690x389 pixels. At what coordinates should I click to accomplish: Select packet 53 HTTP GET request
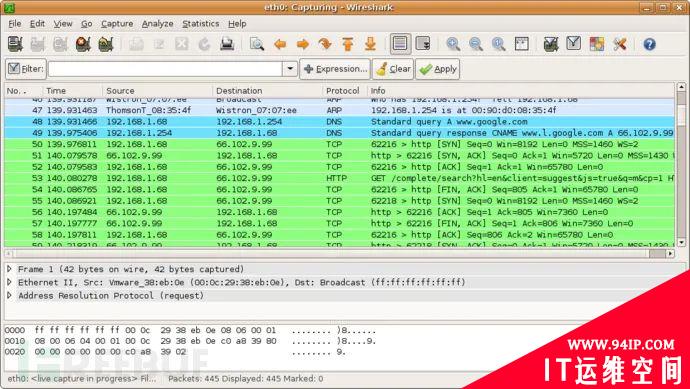point(339,178)
